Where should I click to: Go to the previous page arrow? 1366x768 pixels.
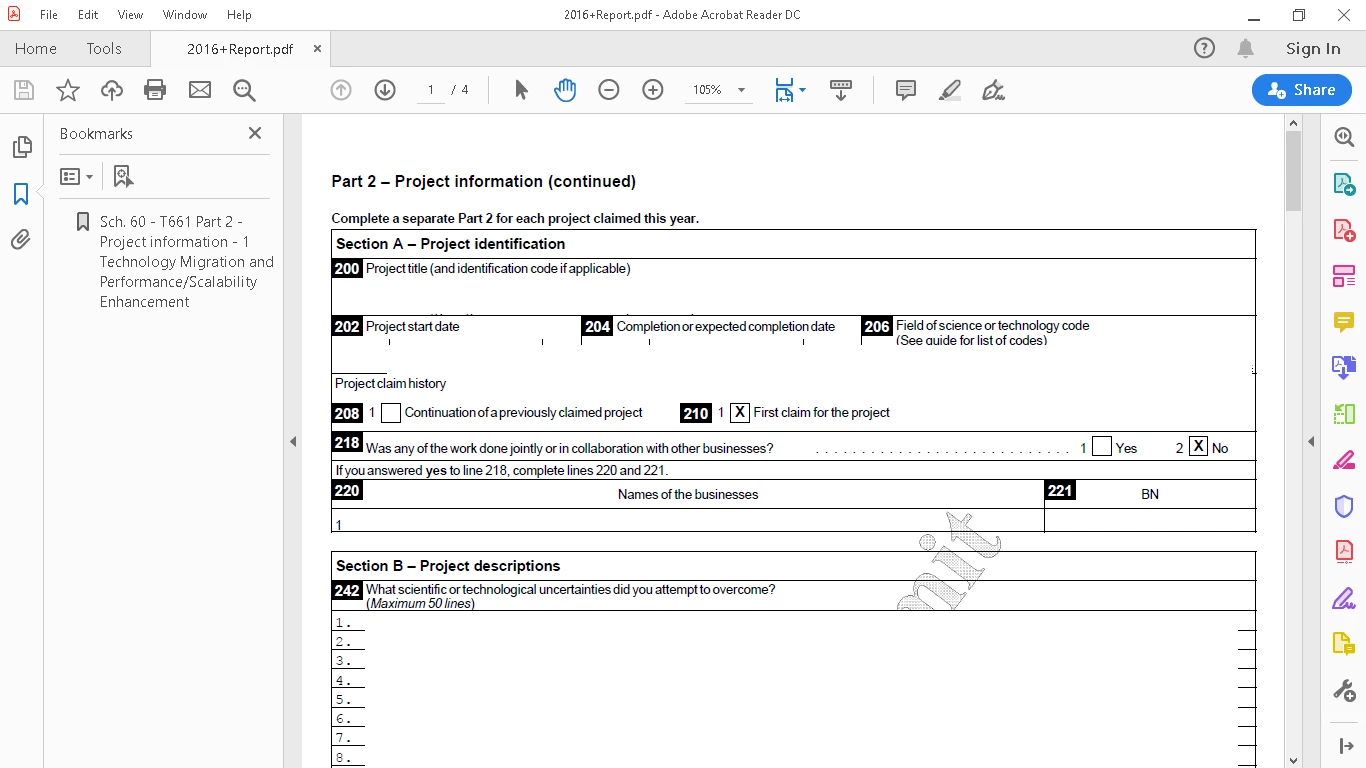click(x=341, y=90)
